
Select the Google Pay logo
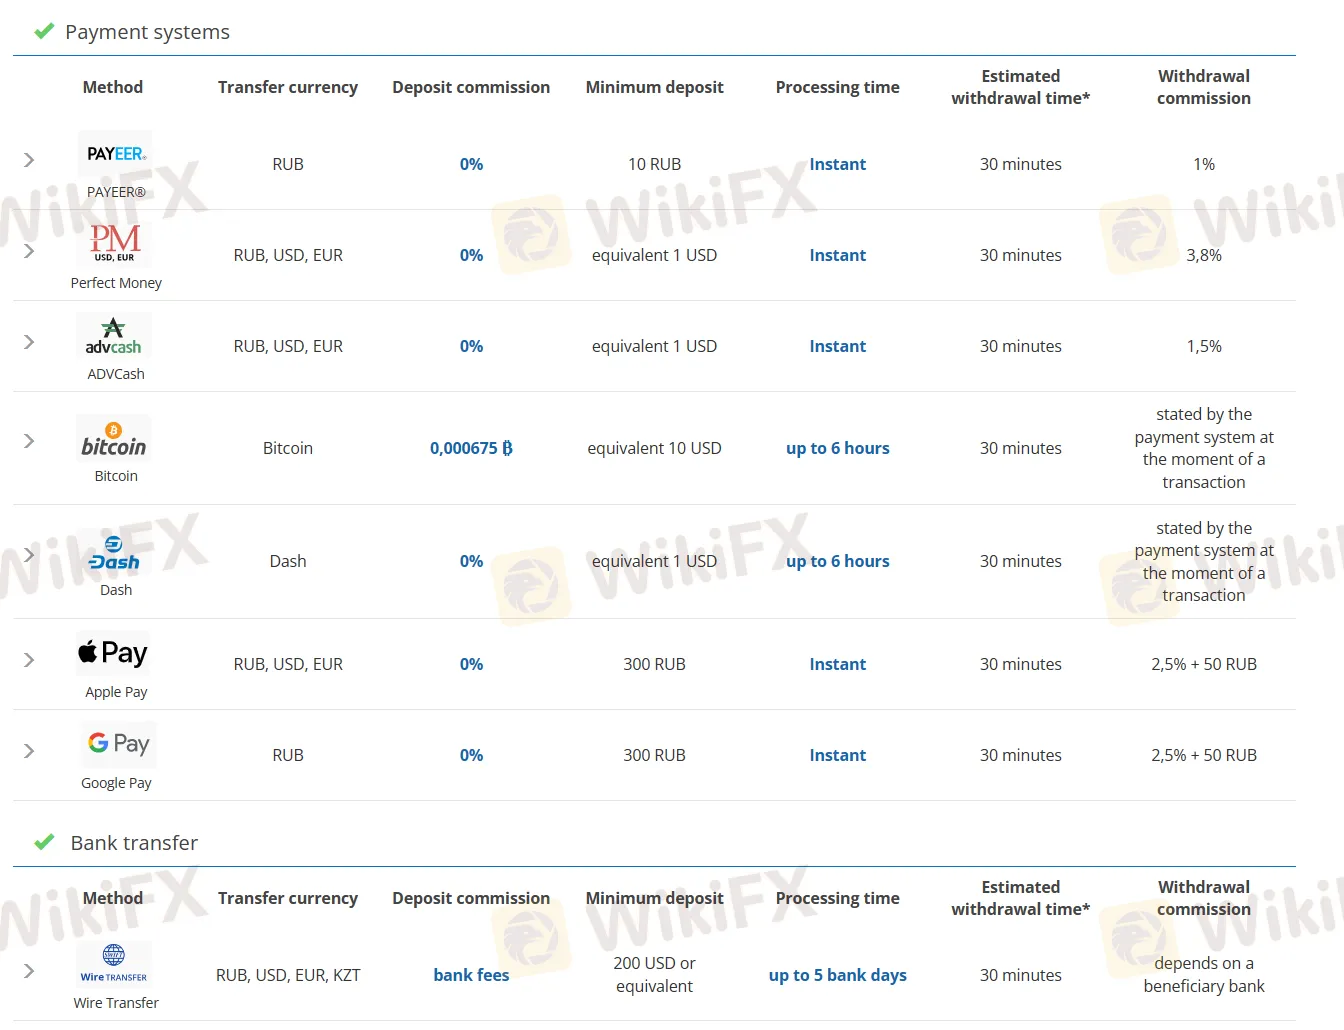117,744
